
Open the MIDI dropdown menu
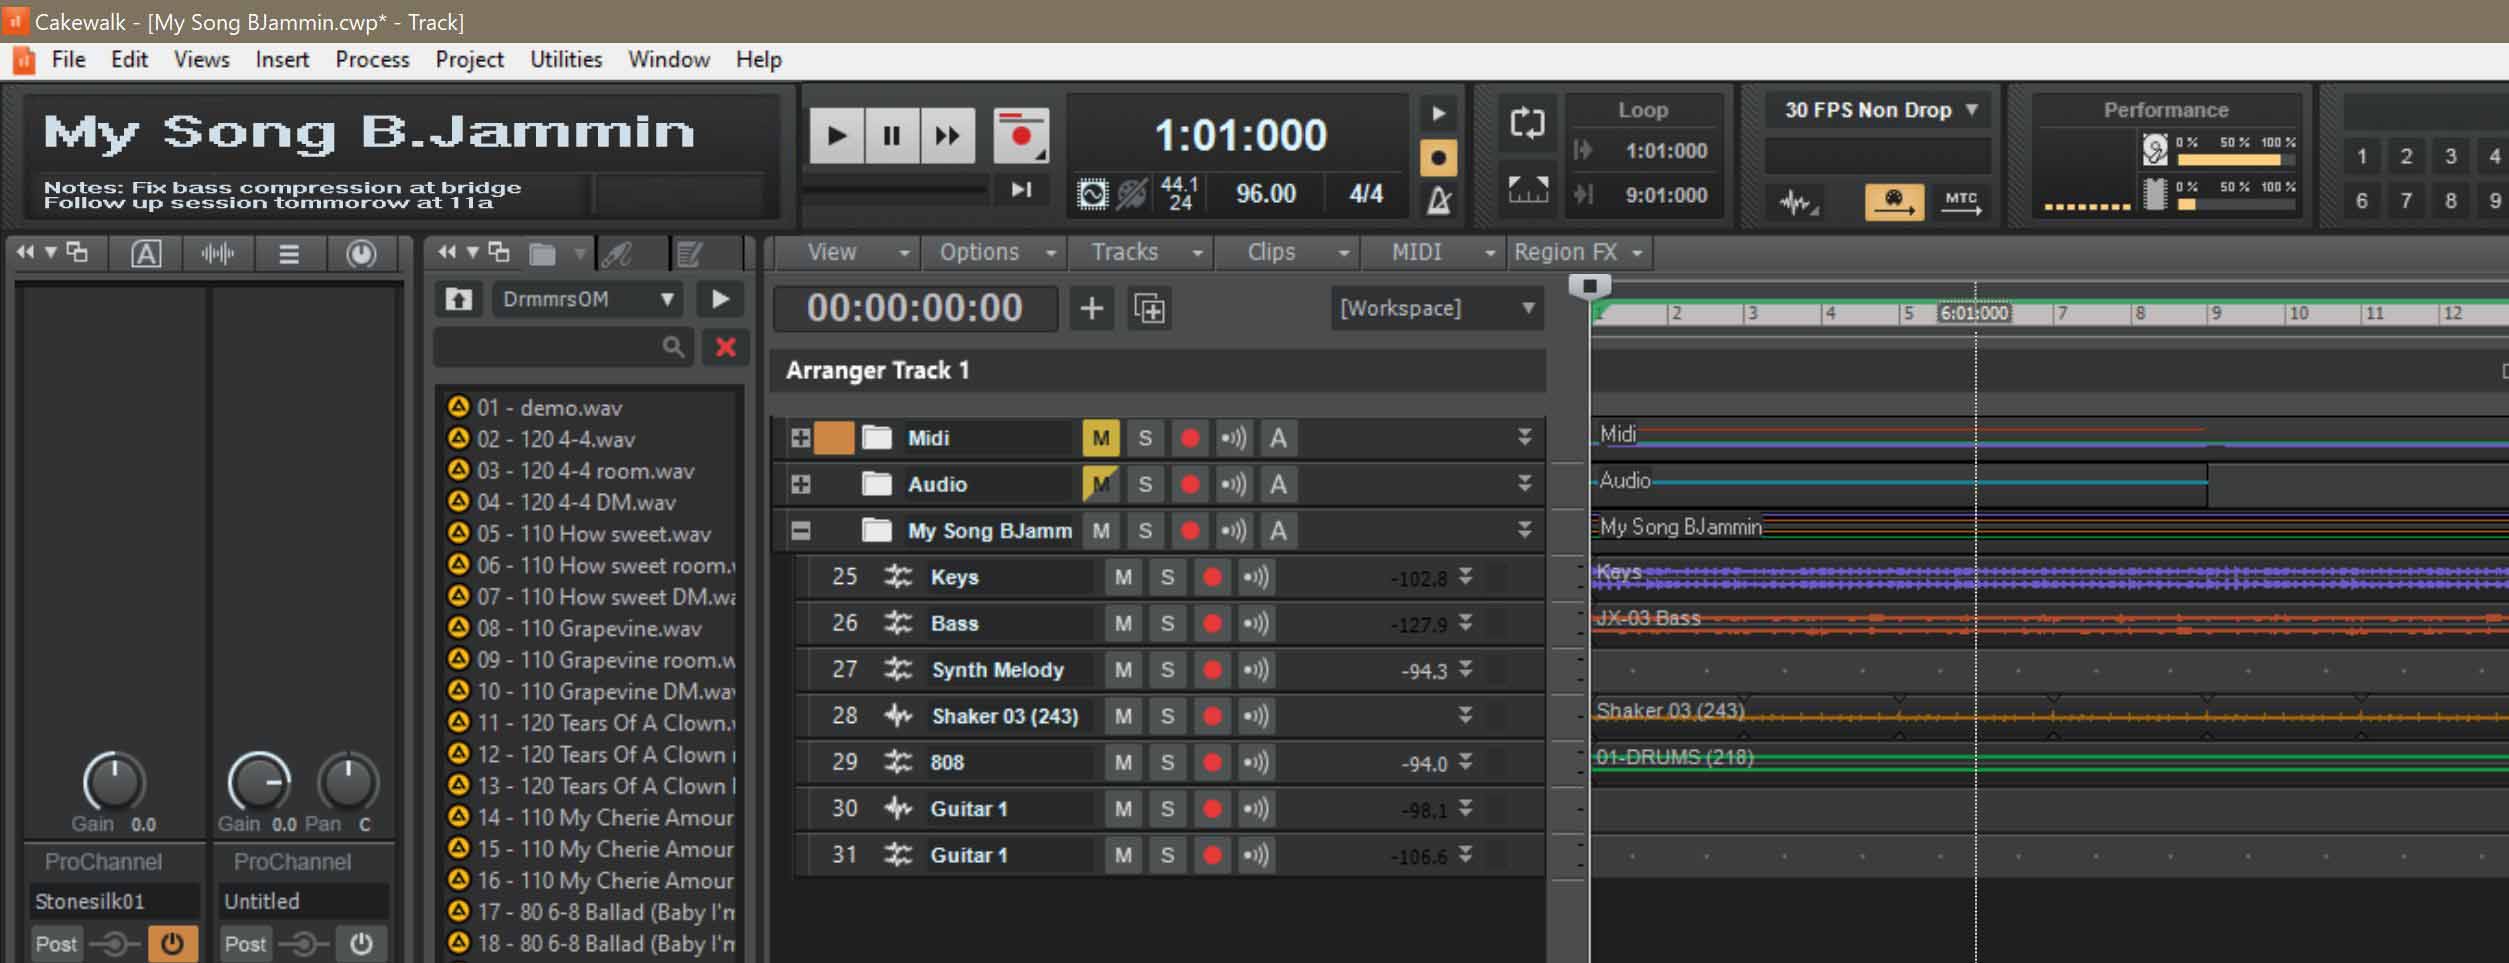[x=1434, y=252]
